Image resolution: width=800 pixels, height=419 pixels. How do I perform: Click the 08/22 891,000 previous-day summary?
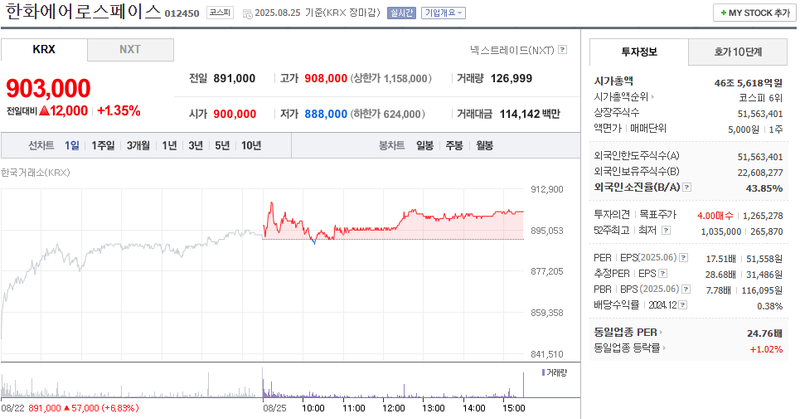point(70,408)
